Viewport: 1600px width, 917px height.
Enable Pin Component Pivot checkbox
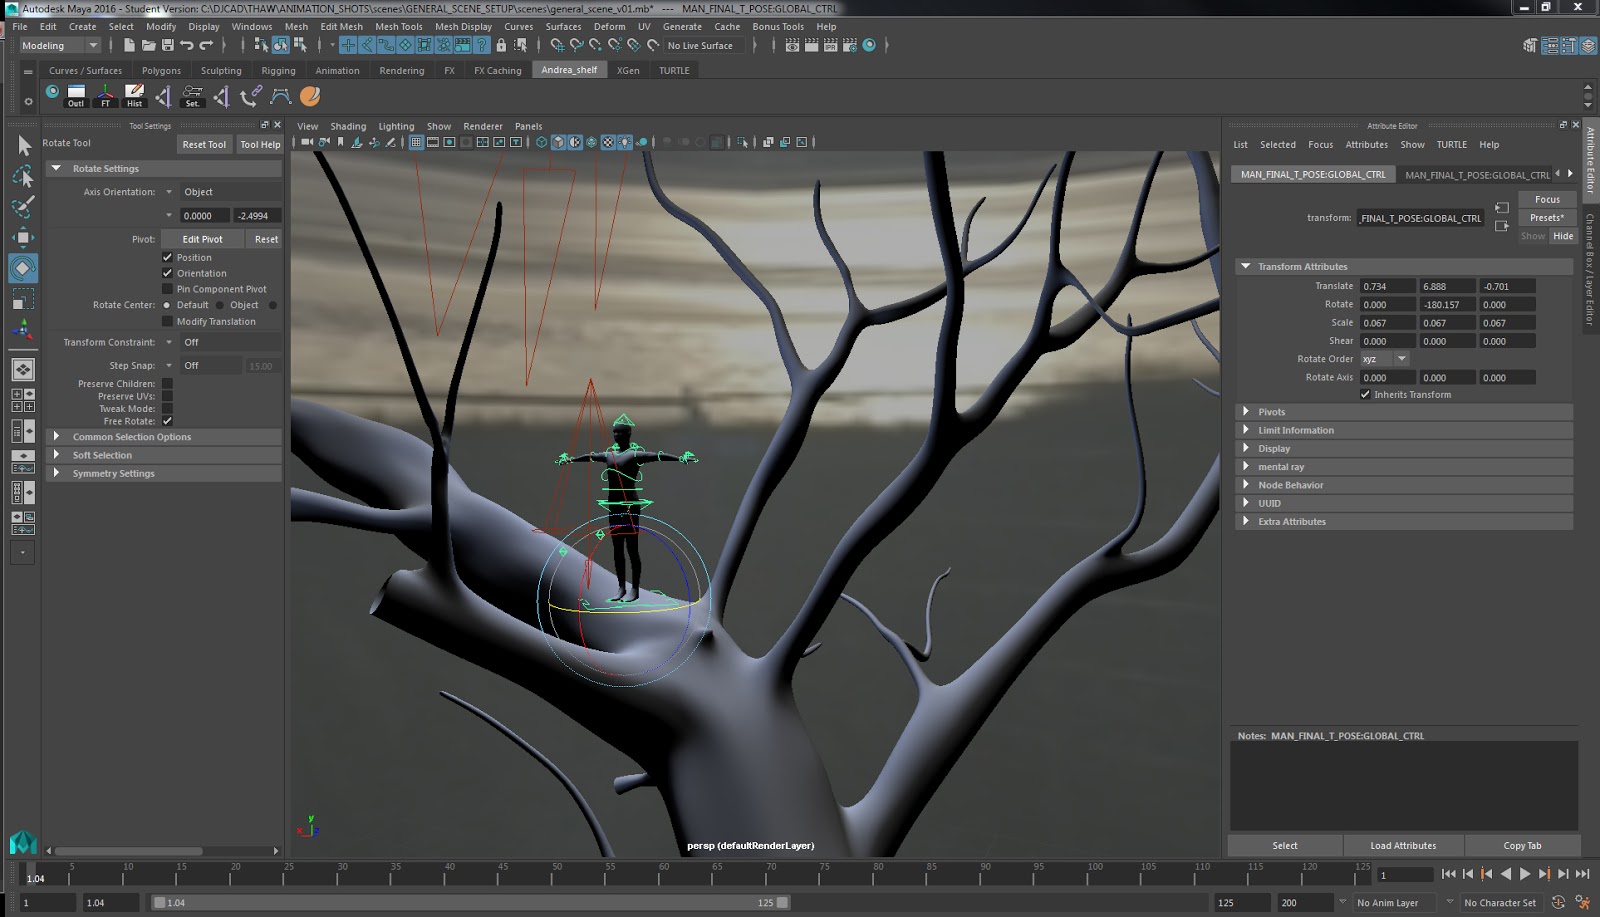(x=168, y=289)
